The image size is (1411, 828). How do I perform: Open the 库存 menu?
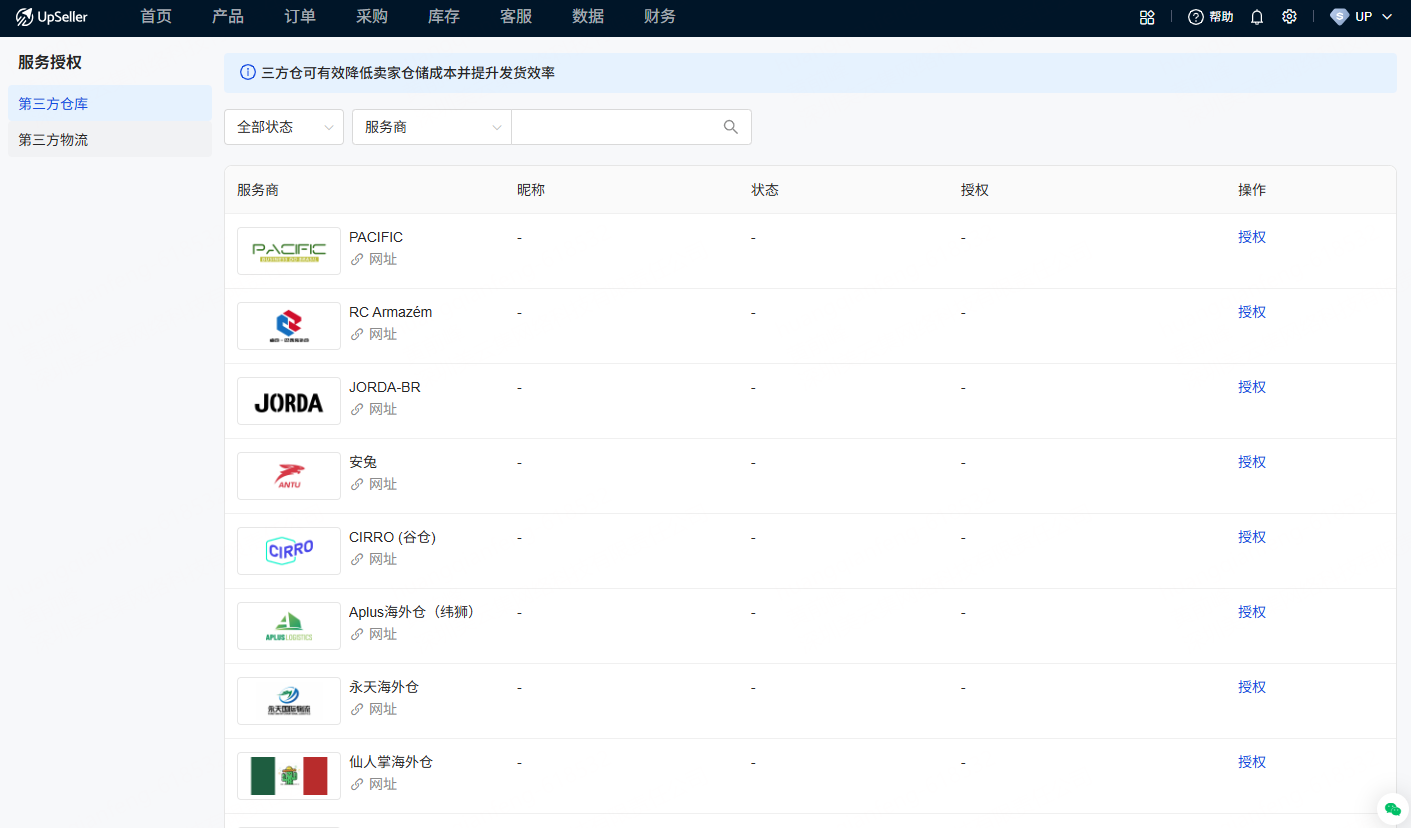coord(444,17)
